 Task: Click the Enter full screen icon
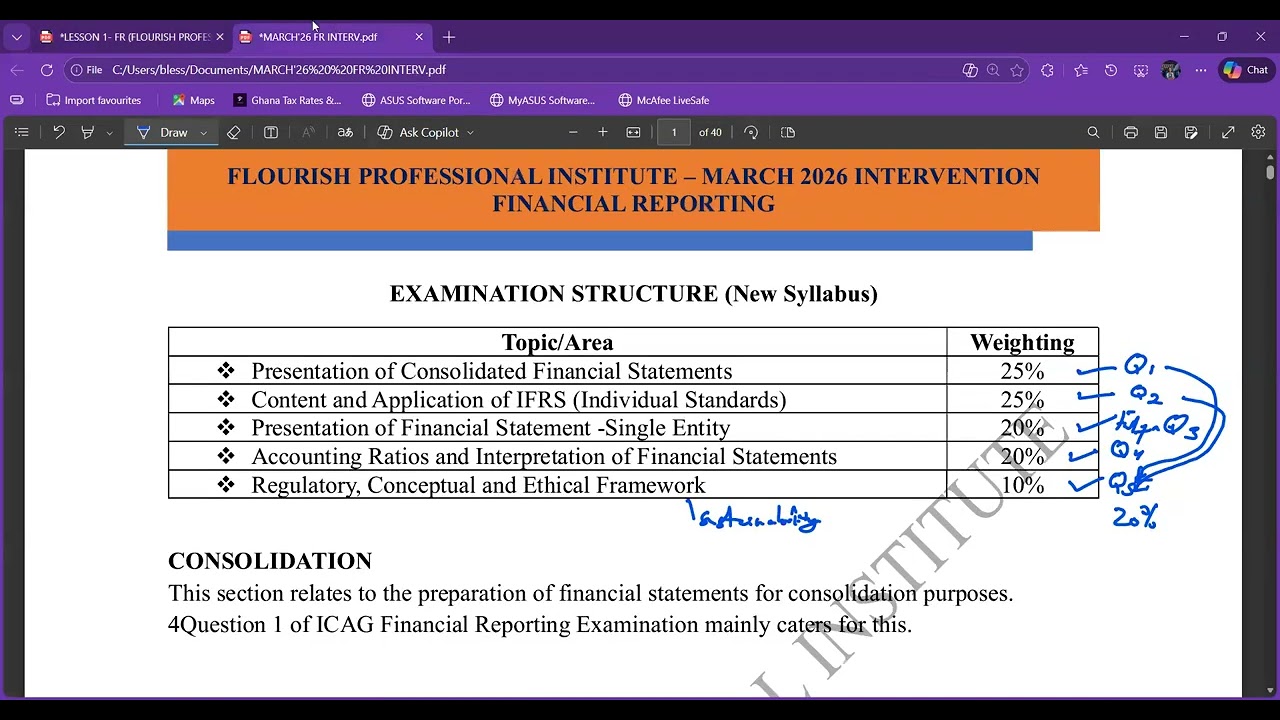tap(1228, 132)
